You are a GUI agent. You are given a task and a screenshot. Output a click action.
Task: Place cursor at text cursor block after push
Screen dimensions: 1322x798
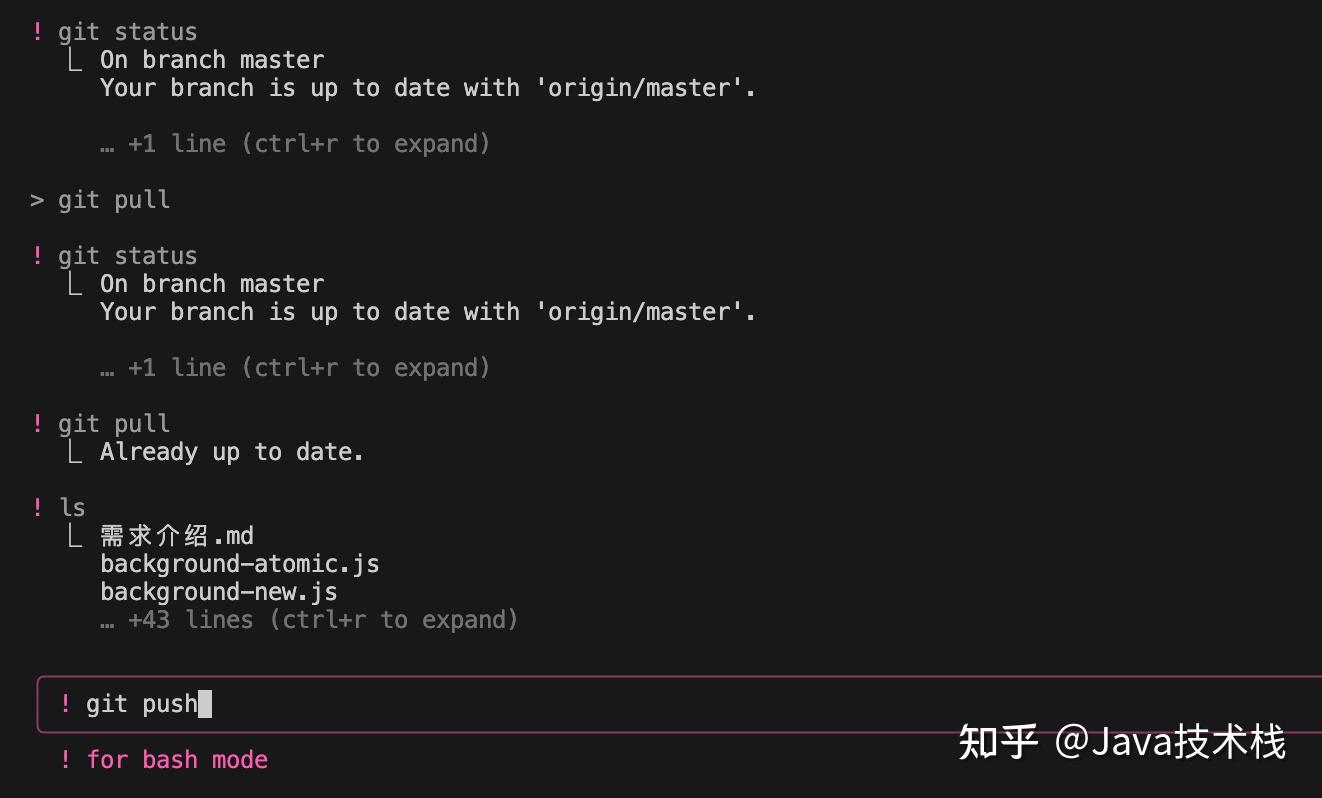click(205, 704)
